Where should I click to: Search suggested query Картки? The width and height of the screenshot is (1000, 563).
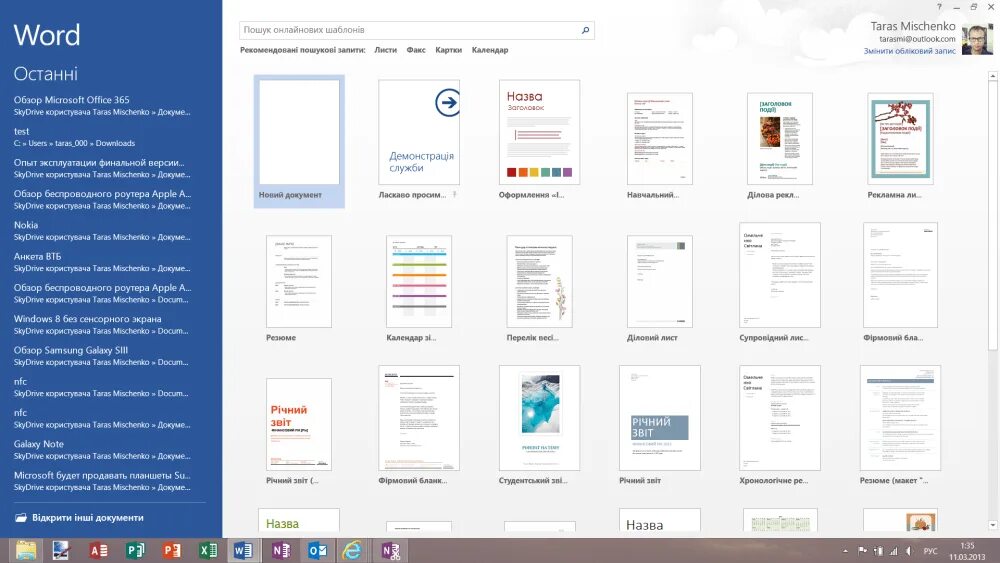coord(448,50)
